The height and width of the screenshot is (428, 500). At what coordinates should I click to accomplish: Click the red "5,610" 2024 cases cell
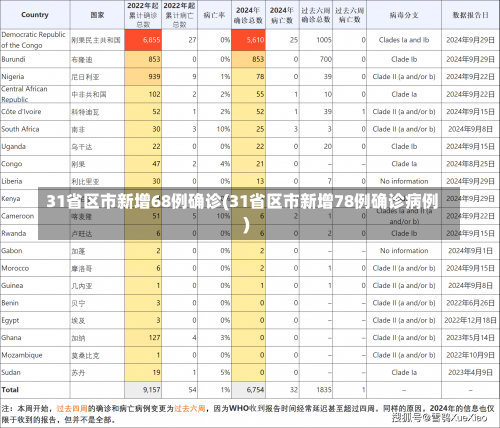(x=248, y=40)
